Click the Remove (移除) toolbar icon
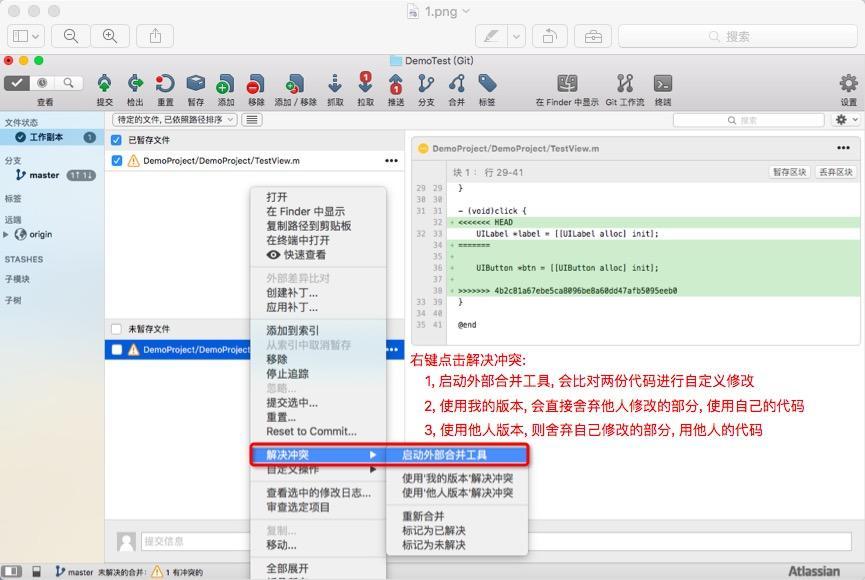 256,84
